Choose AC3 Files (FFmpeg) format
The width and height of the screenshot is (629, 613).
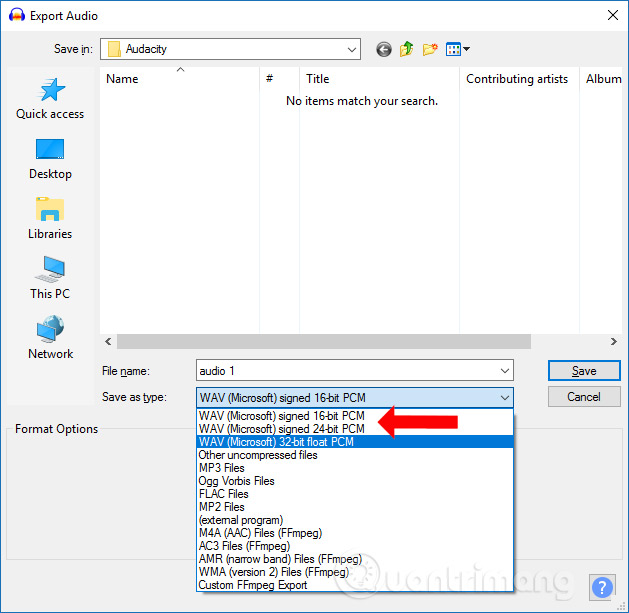click(355, 546)
